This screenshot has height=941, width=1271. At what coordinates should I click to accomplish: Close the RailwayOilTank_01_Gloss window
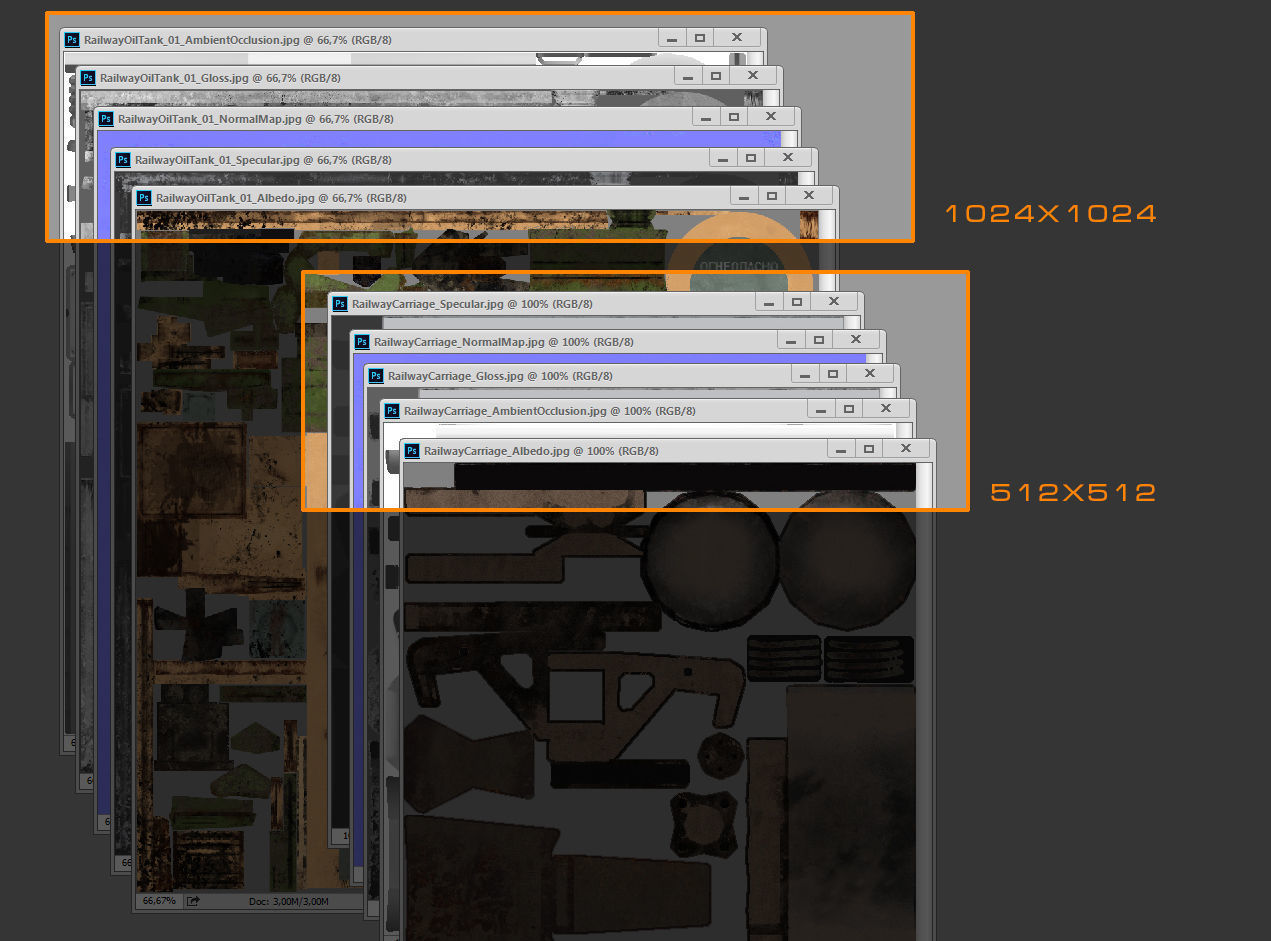753,75
